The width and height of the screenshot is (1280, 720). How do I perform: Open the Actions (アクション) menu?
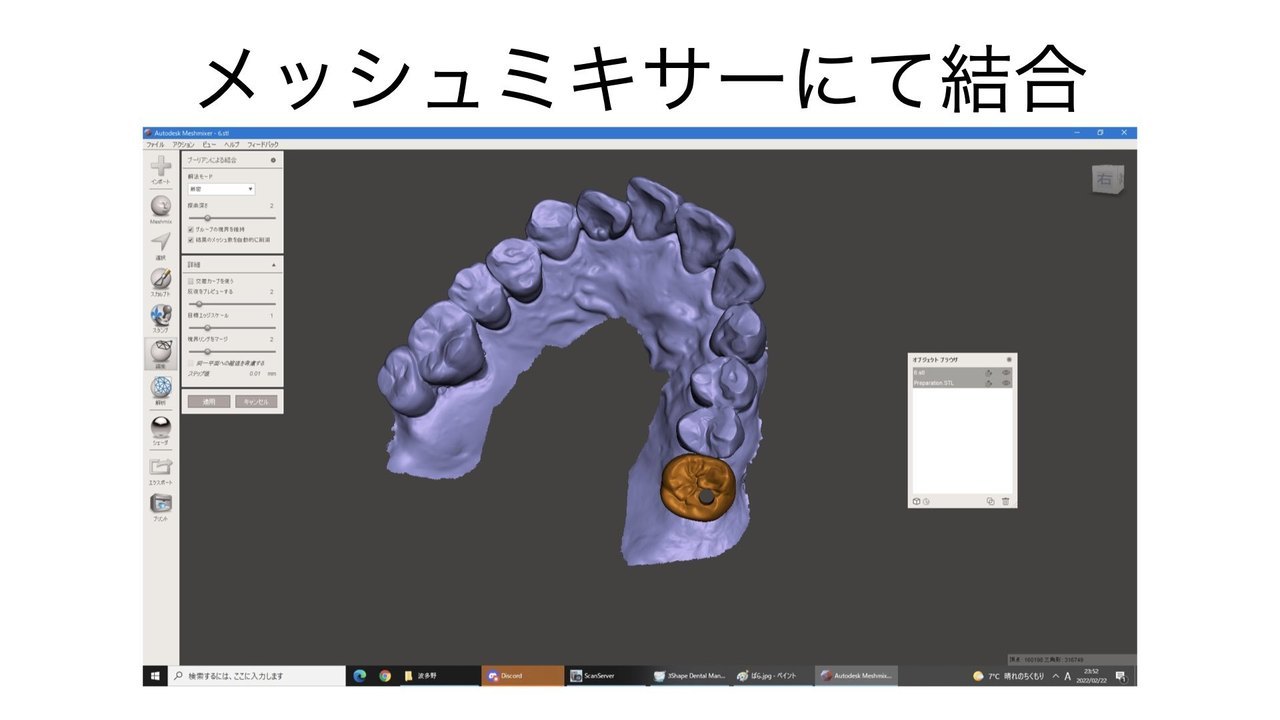coord(183,145)
